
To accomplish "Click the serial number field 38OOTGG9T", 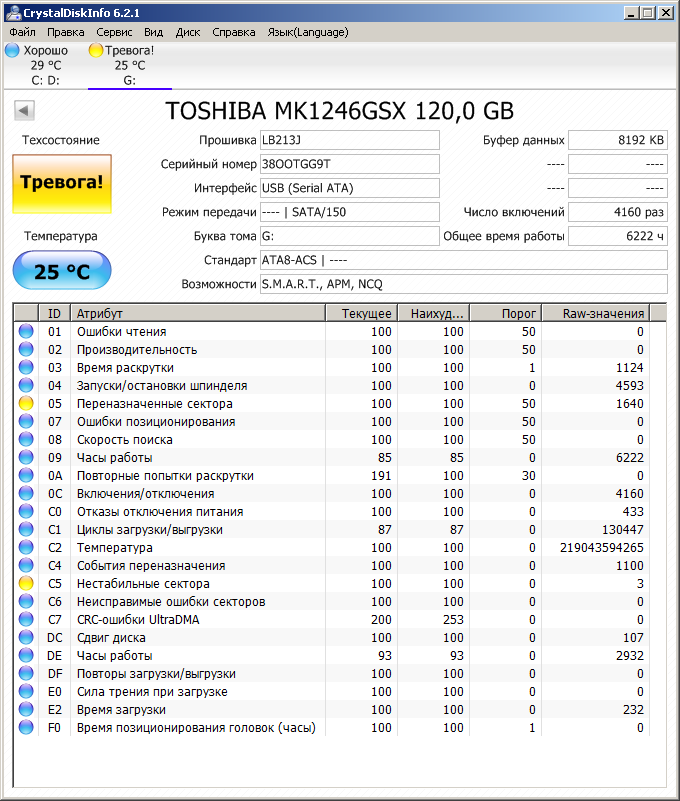I will point(349,164).
